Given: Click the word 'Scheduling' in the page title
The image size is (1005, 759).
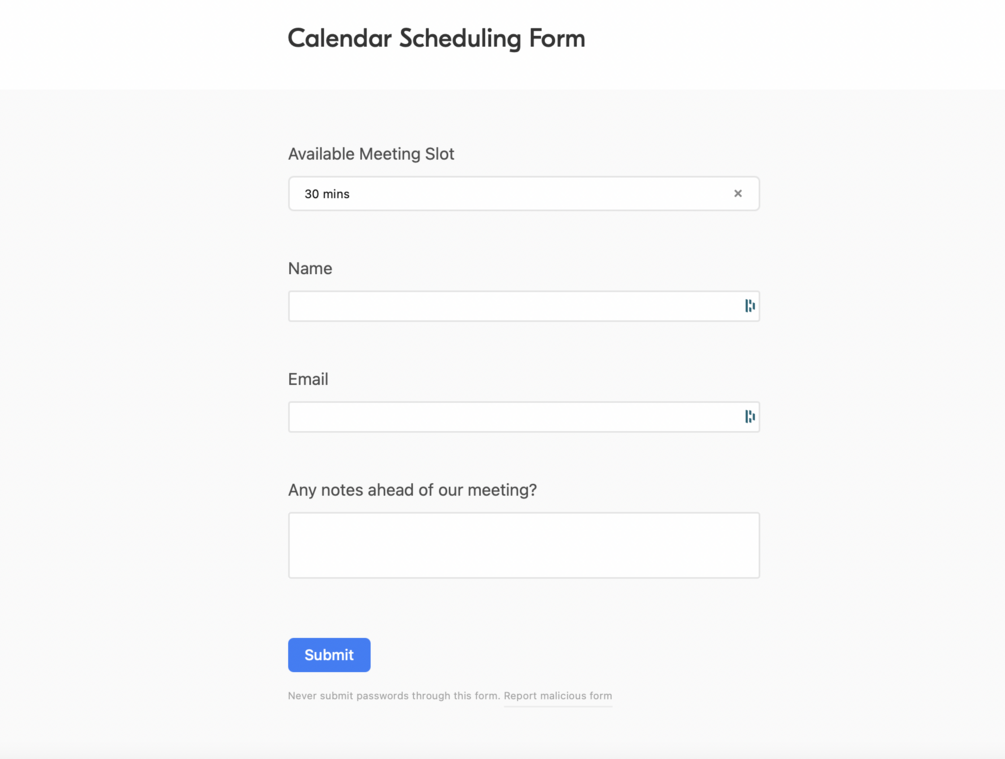Looking at the screenshot, I should [x=460, y=38].
